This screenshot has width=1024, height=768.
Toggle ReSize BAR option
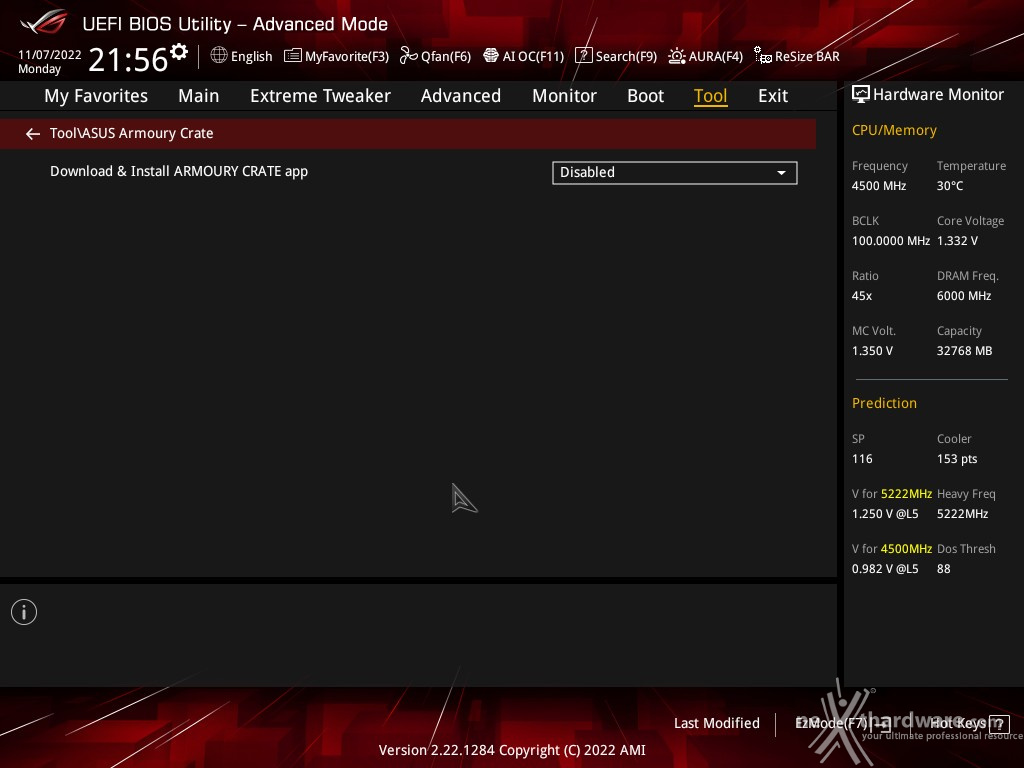(807, 56)
